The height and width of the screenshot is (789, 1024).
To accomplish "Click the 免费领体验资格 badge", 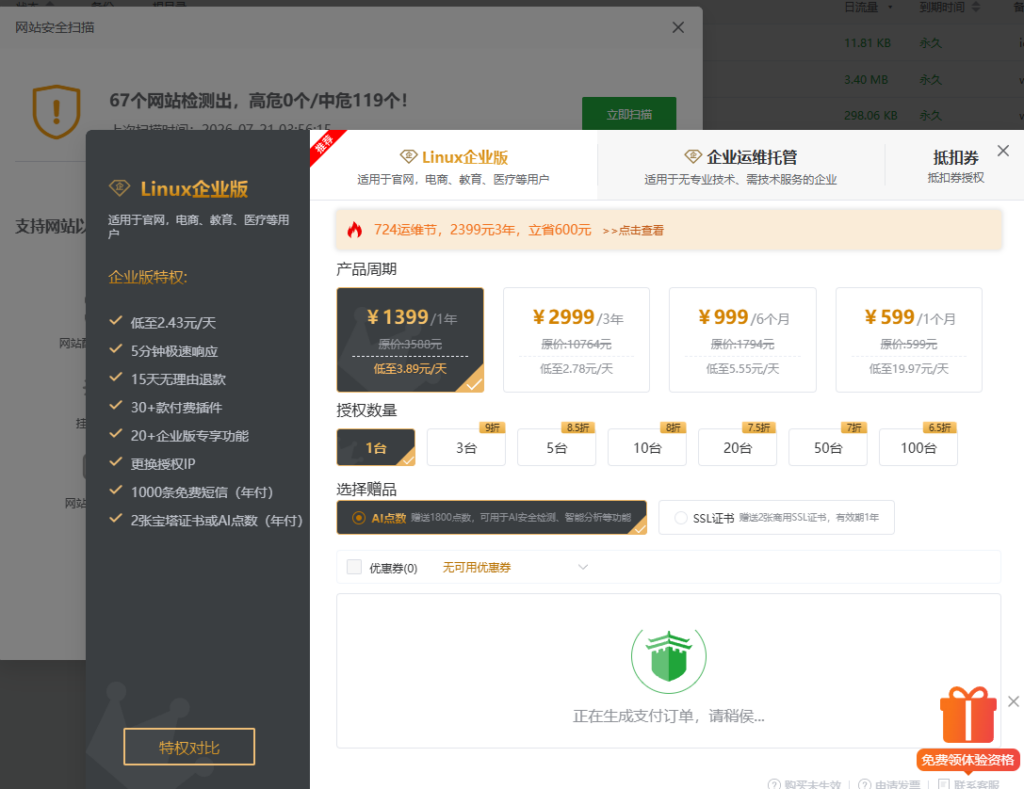I will click(968, 760).
